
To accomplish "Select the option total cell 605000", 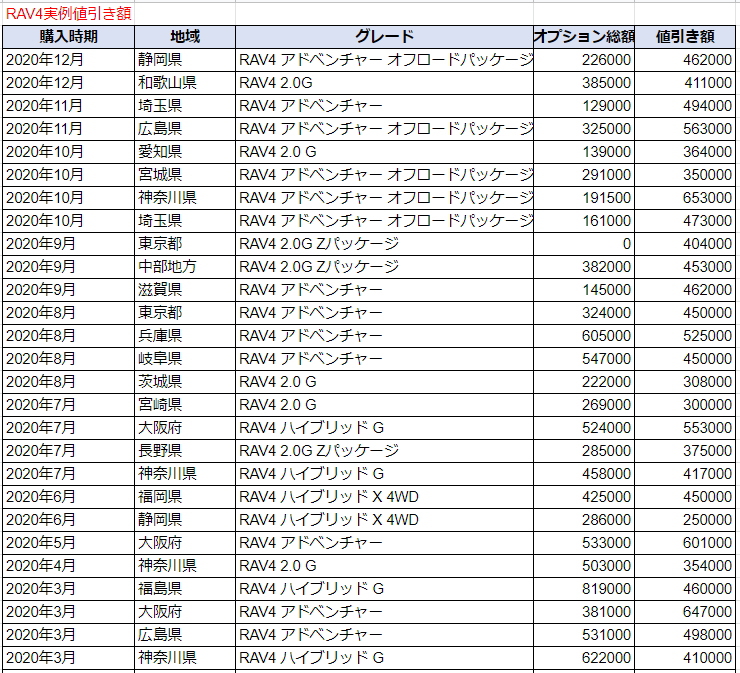I will click(x=584, y=336).
